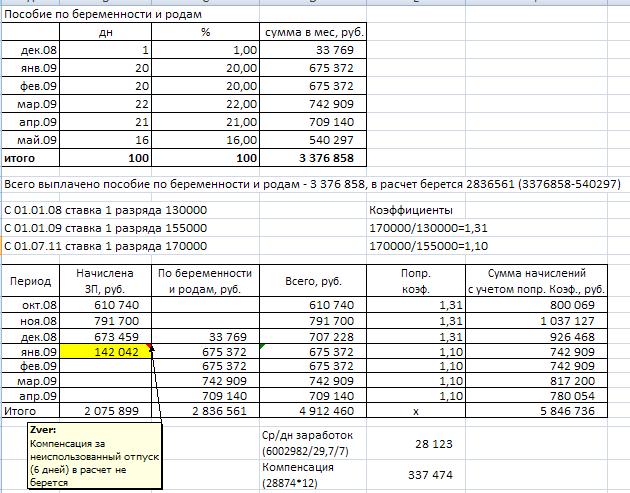Click the 'Начислена ЗП, руб.' header cell
This screenshot has height=493, width=630.
(105, 282)
